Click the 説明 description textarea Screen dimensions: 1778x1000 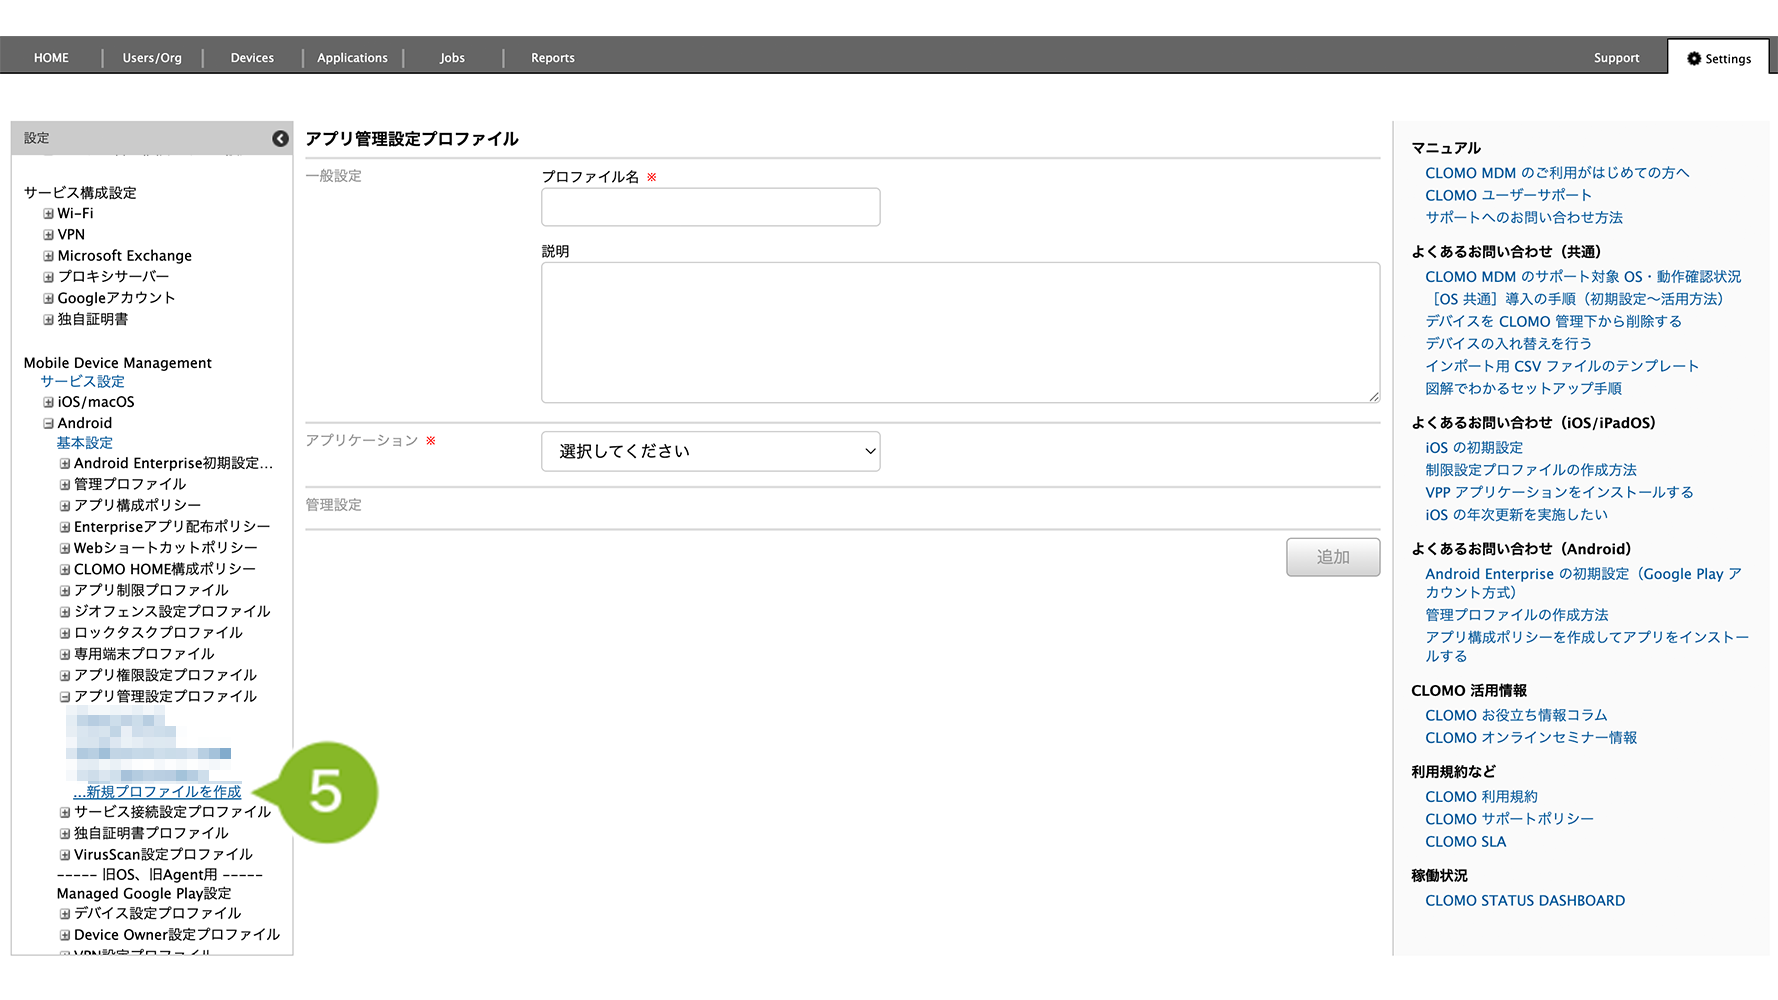(x=960, y=332)
